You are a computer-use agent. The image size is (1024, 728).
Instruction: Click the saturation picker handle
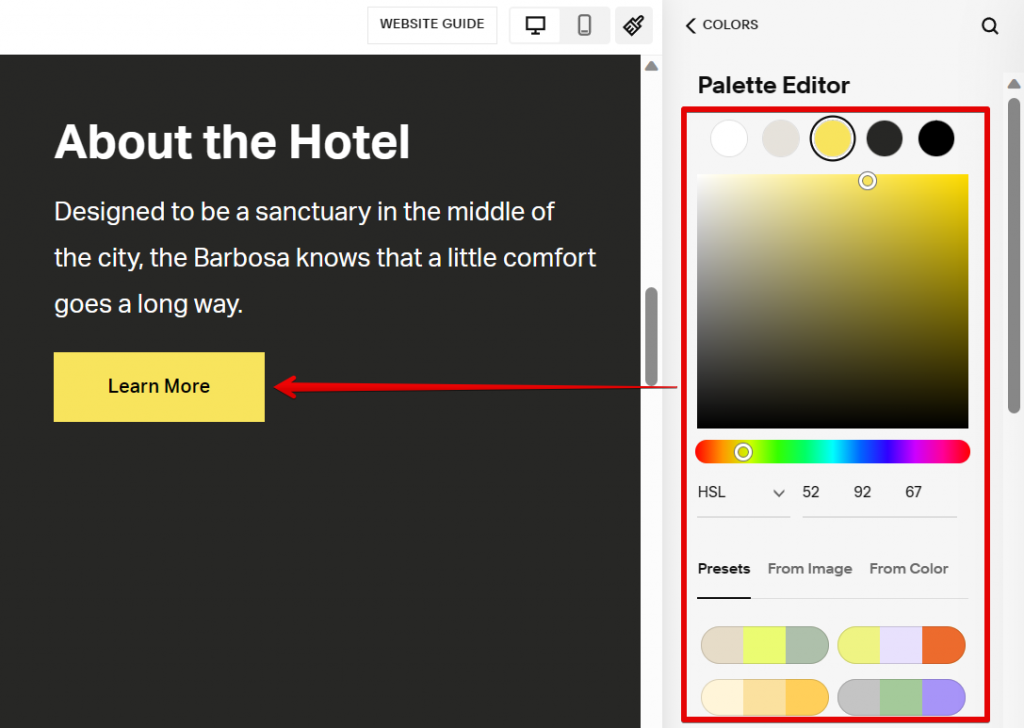(x=868, y=180)
